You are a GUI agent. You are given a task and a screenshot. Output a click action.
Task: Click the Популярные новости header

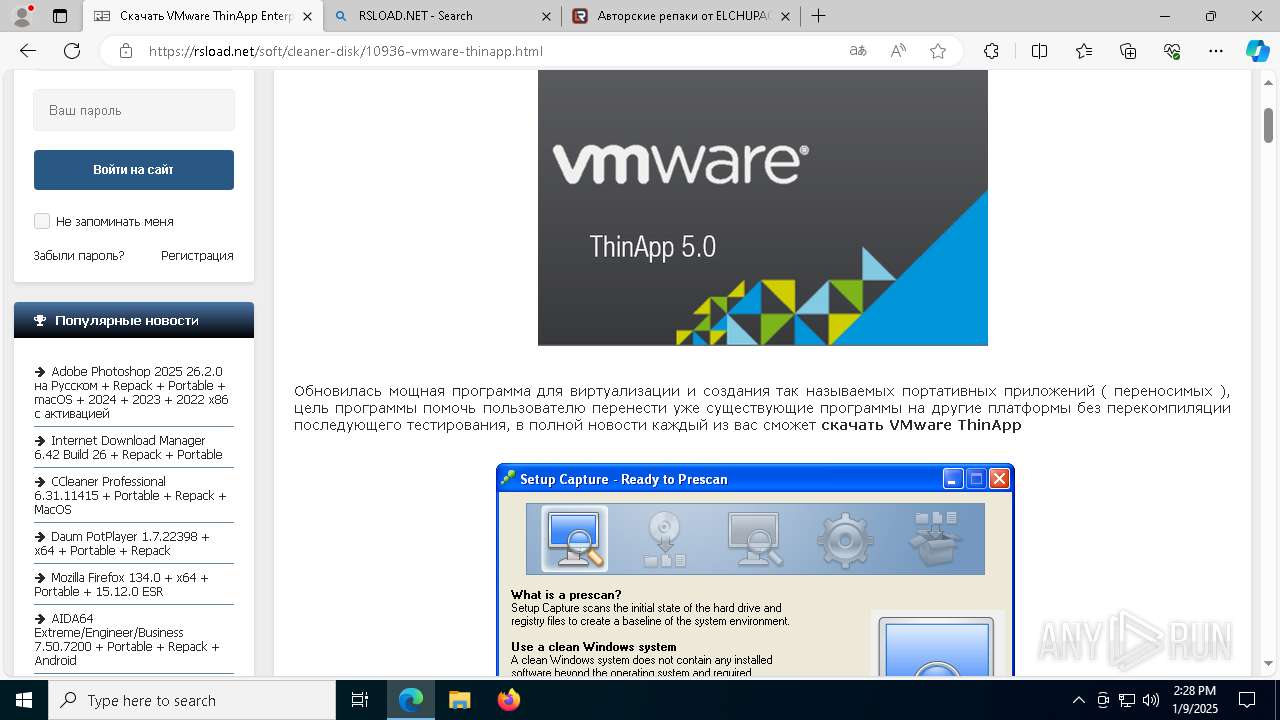[x=134, y=320]
